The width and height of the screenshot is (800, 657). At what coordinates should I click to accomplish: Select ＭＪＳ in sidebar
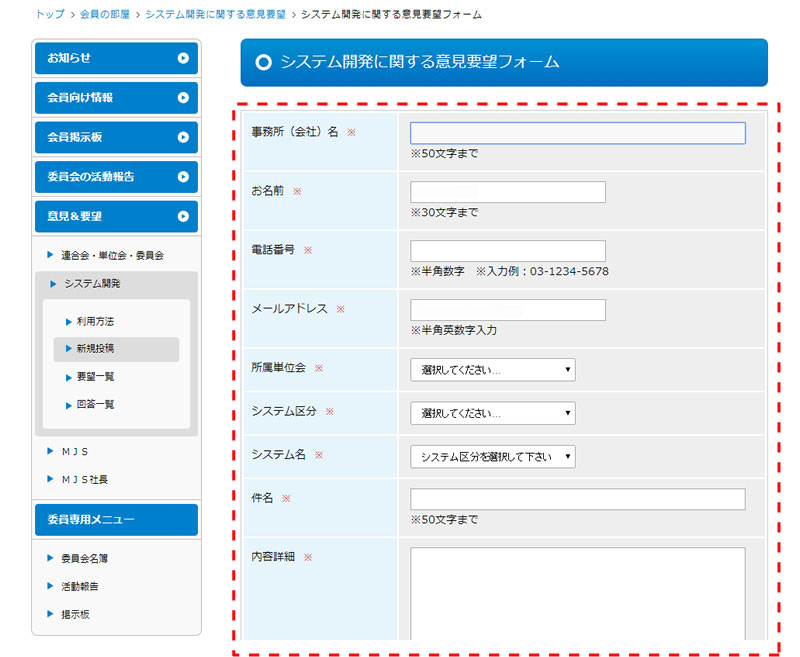(x=74, y=451)
